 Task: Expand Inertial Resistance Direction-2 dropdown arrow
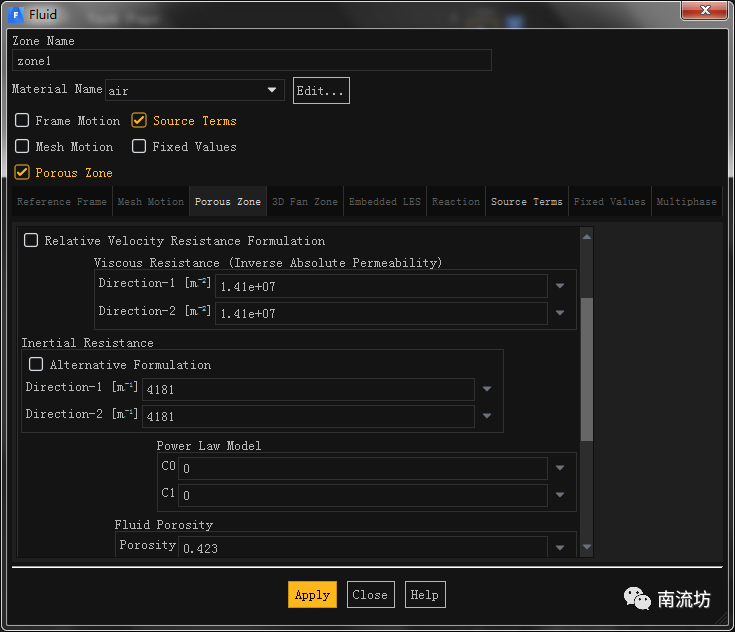pyautogui.click(x=487, y=415)
